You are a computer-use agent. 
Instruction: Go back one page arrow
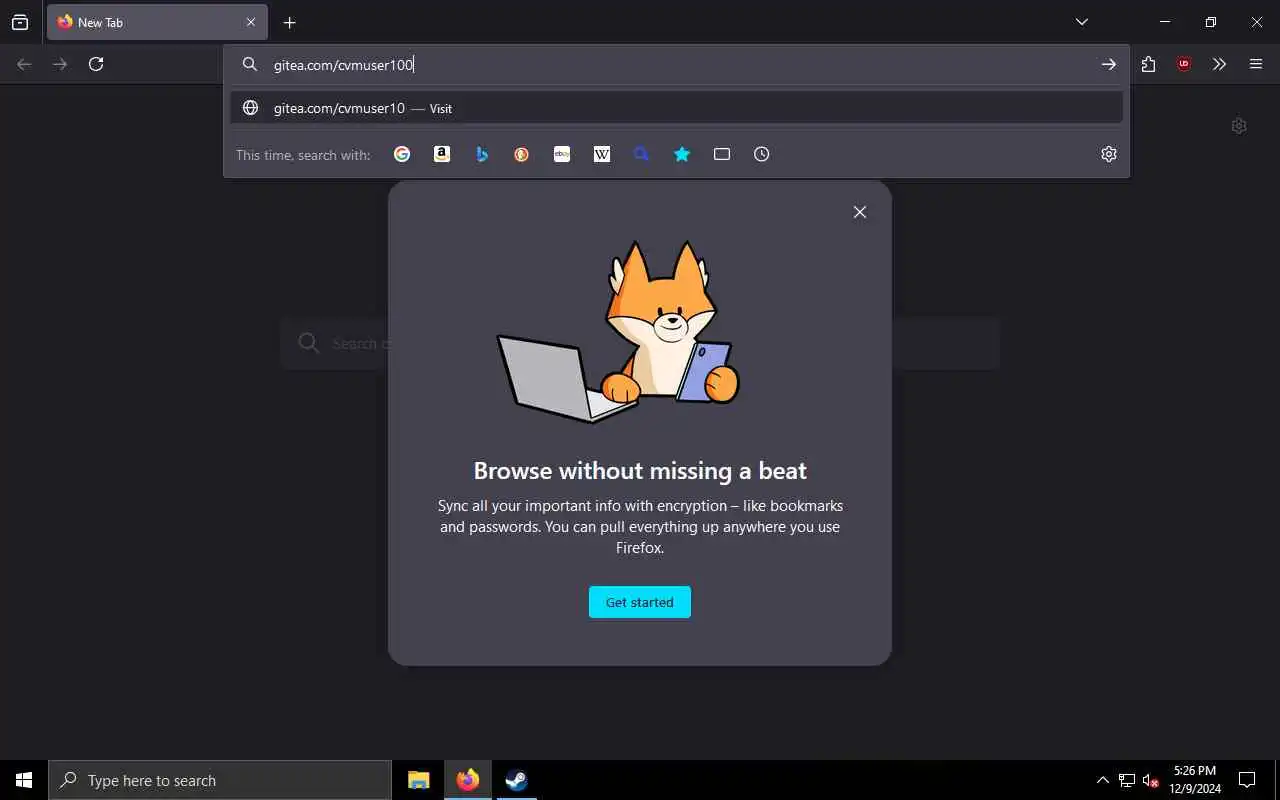pyautogui.click(x=24, y=64)
